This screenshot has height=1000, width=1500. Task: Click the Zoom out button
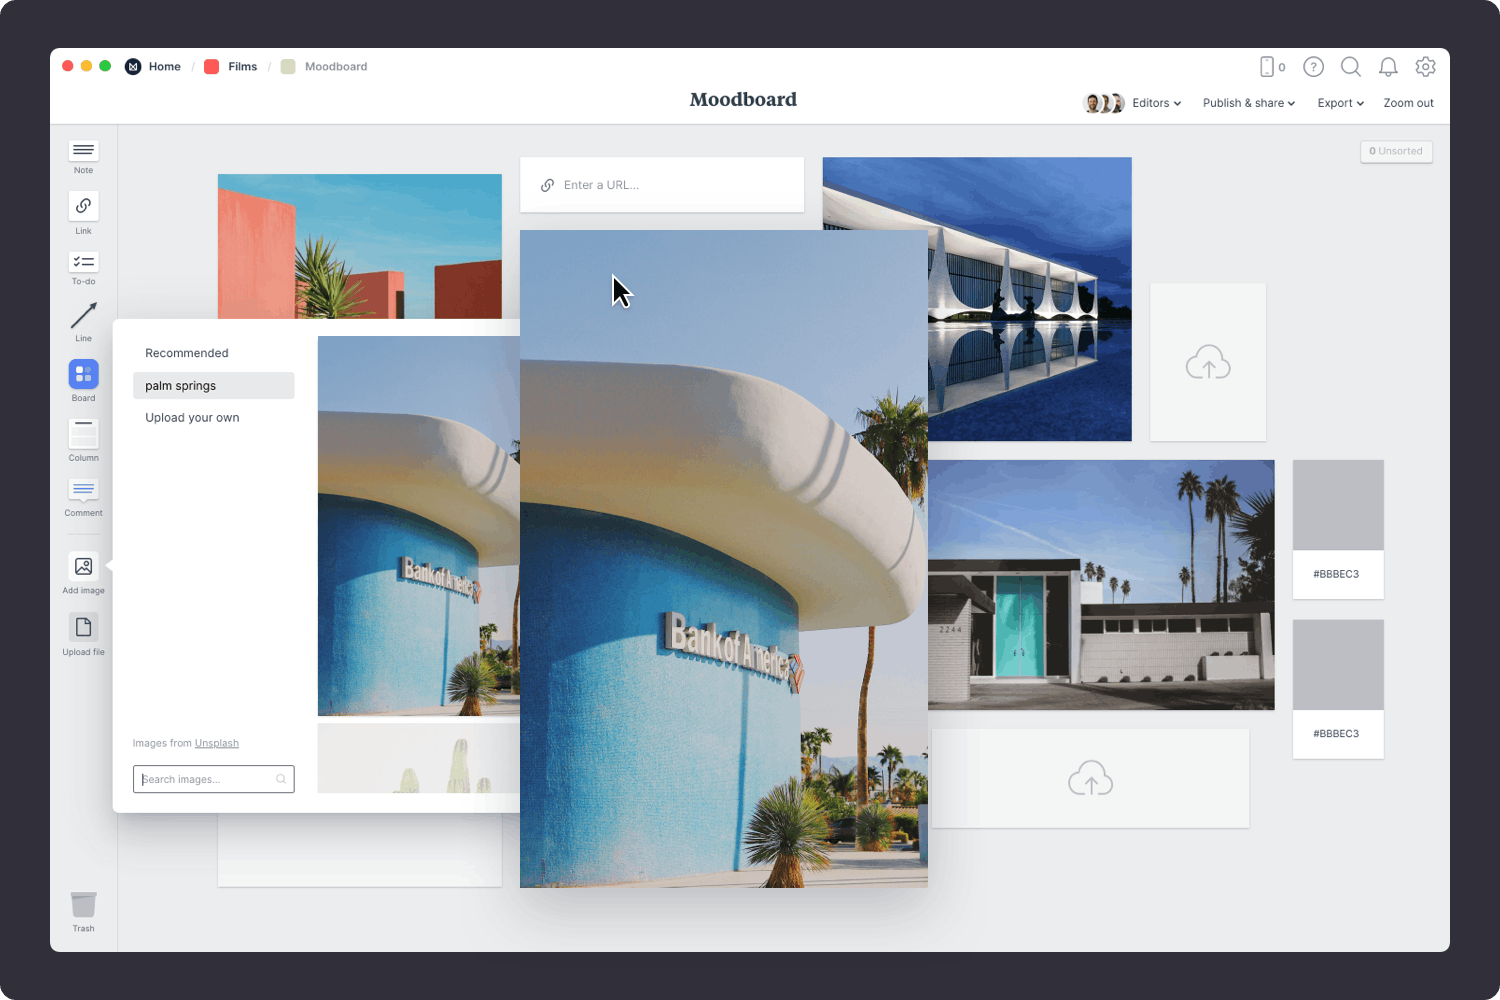(1408, 103)
